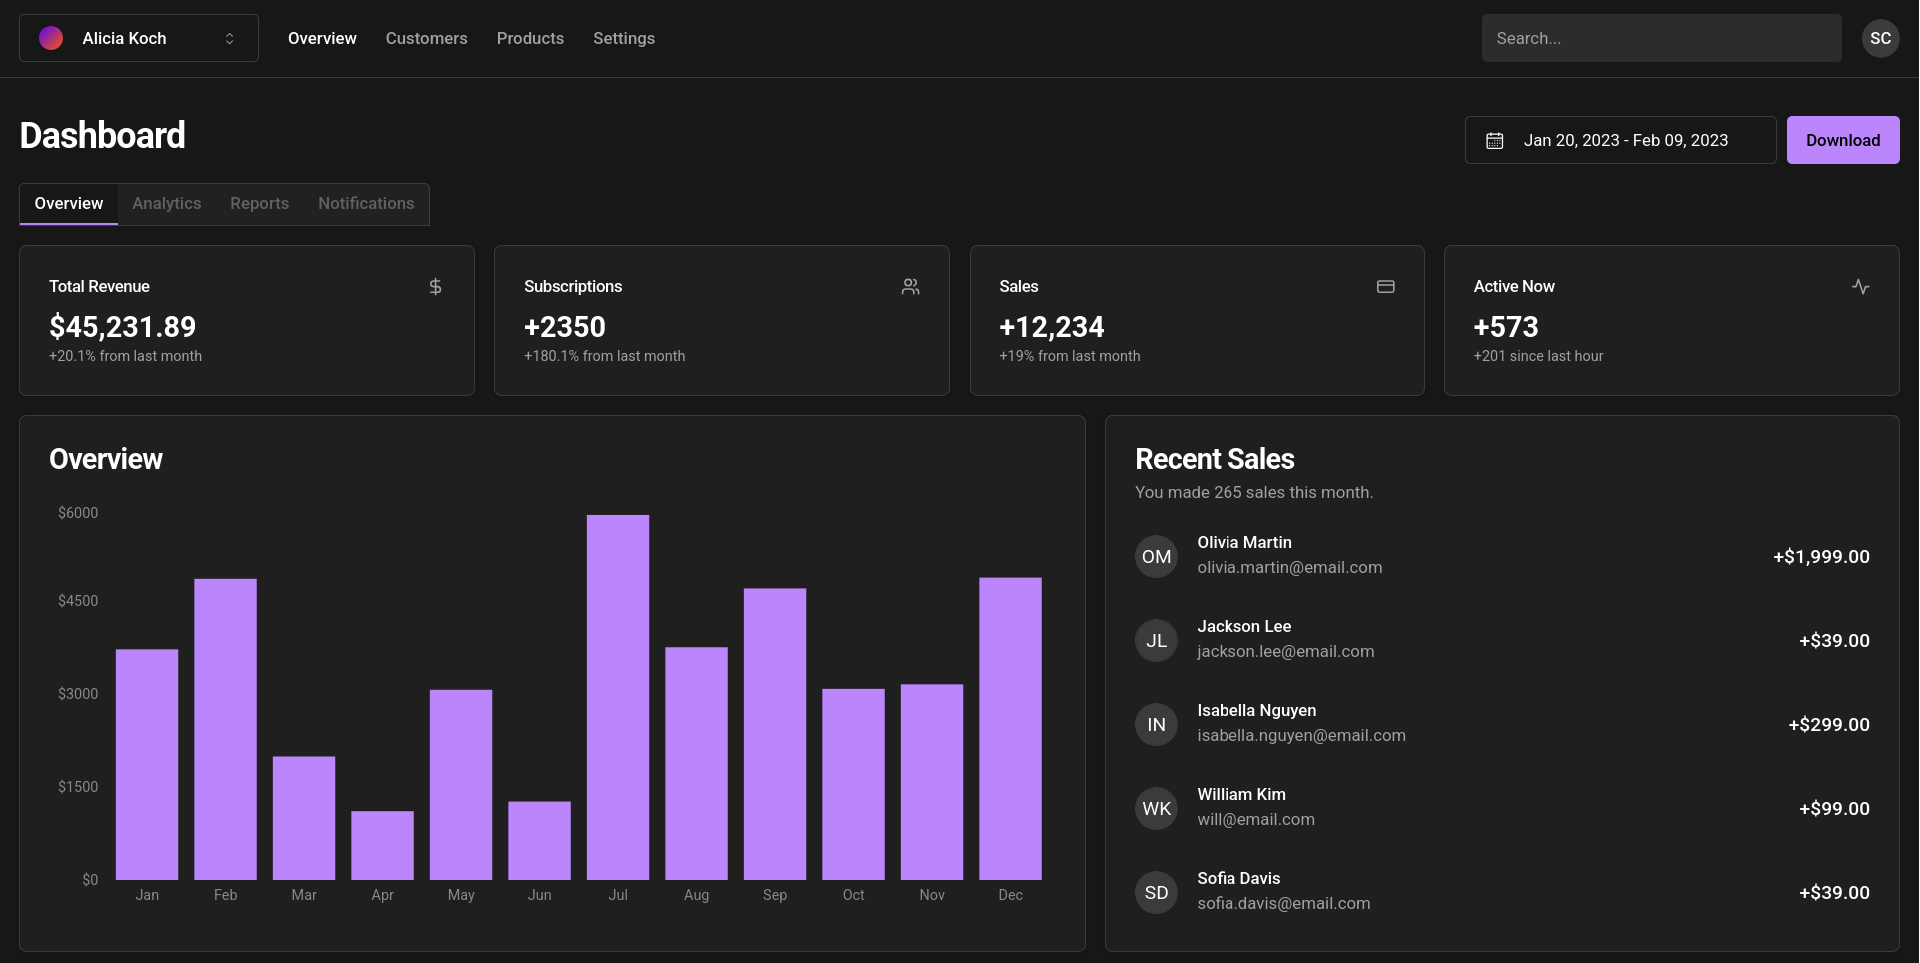Open the Jan 20 - Feb 09 date picker

pos(1620,140)
